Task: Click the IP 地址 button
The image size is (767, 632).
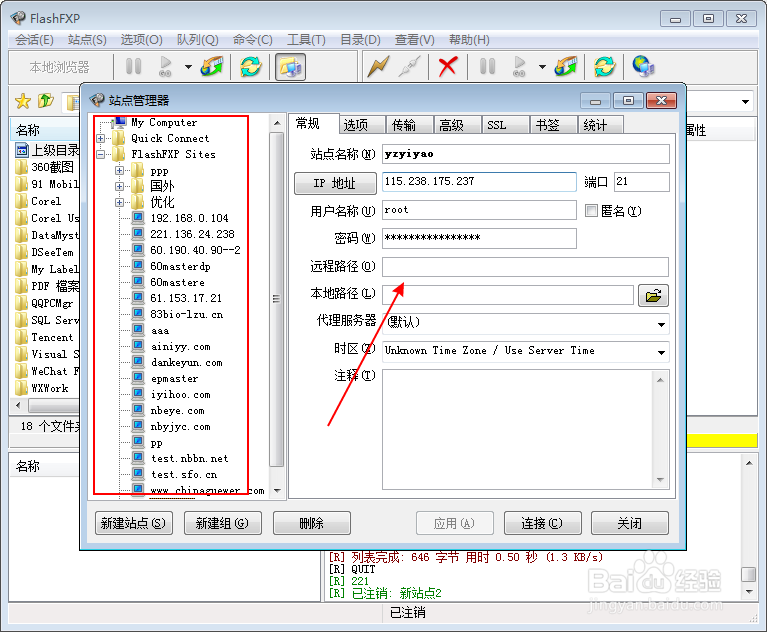Action: tap(335, 183)
